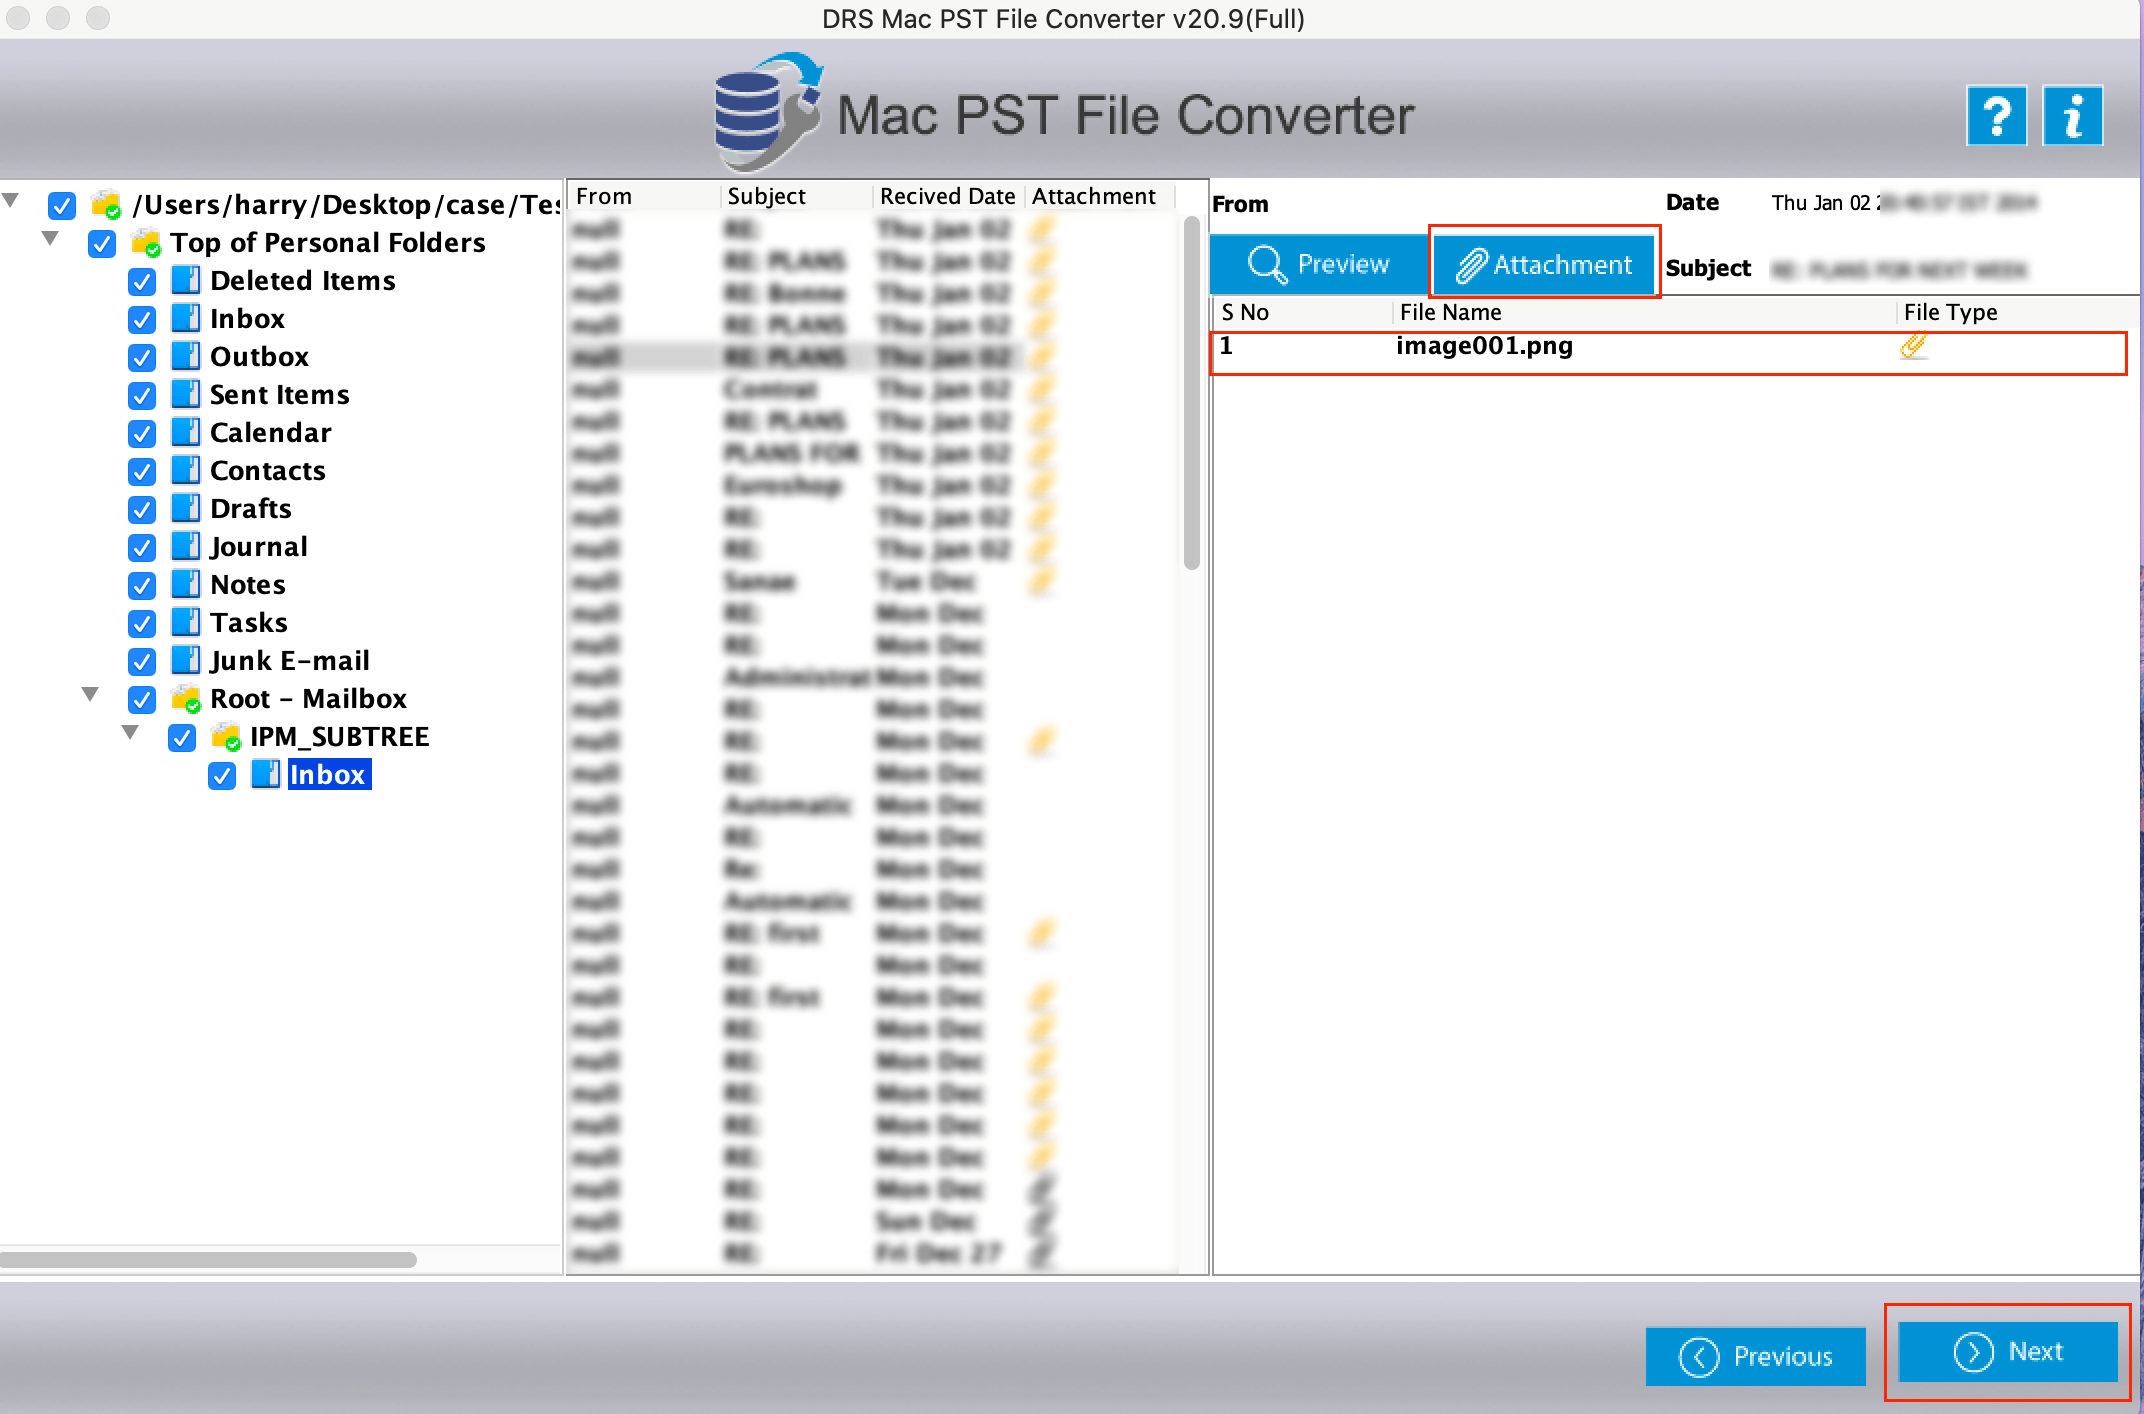
Task: Click the Inbox folder icon under IPM_SUBTREE
Action: pyautogui.click(x=264, y=774)
